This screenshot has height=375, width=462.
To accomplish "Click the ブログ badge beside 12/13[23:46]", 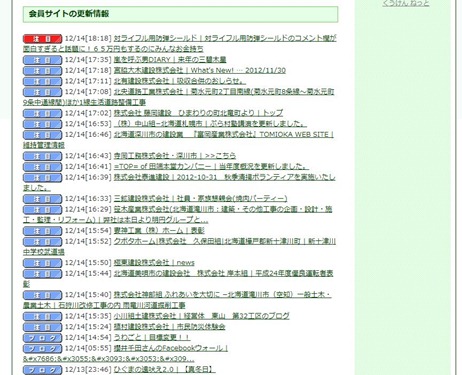I will tap(42, 369).
